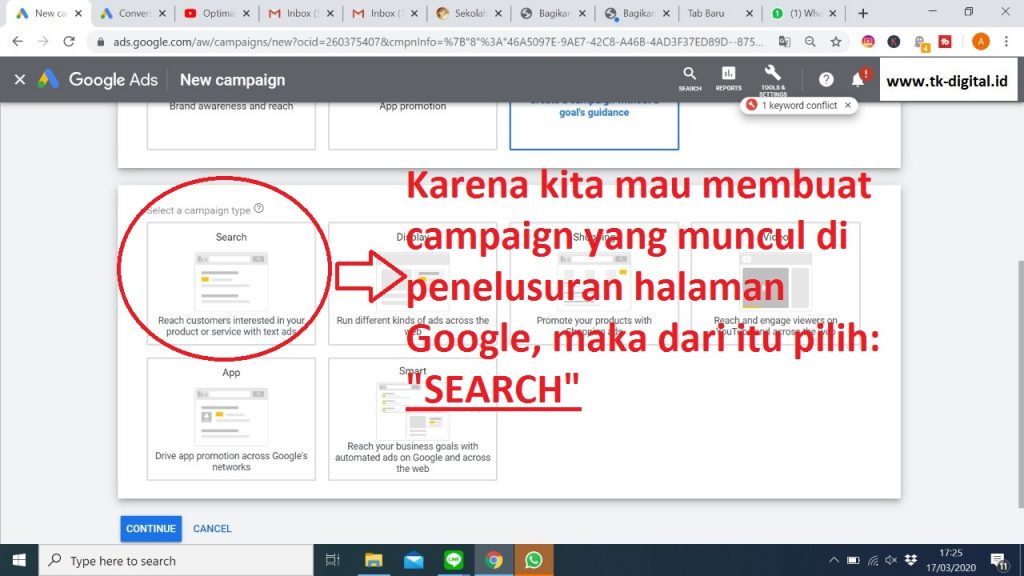This screenshot has width=1024, height=576.
Task: Bookmark this page with the star icon
Action: 836,42
